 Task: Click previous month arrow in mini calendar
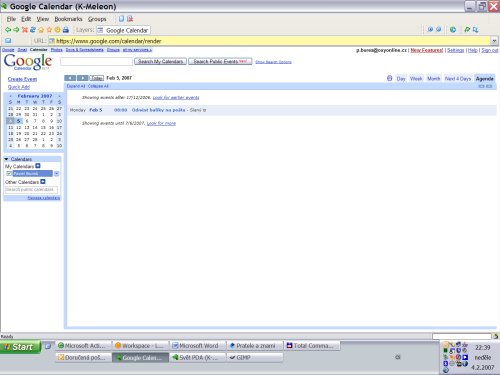[10, 96]
